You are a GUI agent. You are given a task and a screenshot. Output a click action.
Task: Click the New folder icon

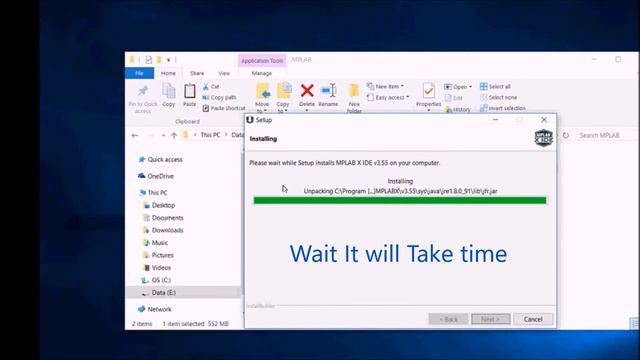tap(354, 91)
